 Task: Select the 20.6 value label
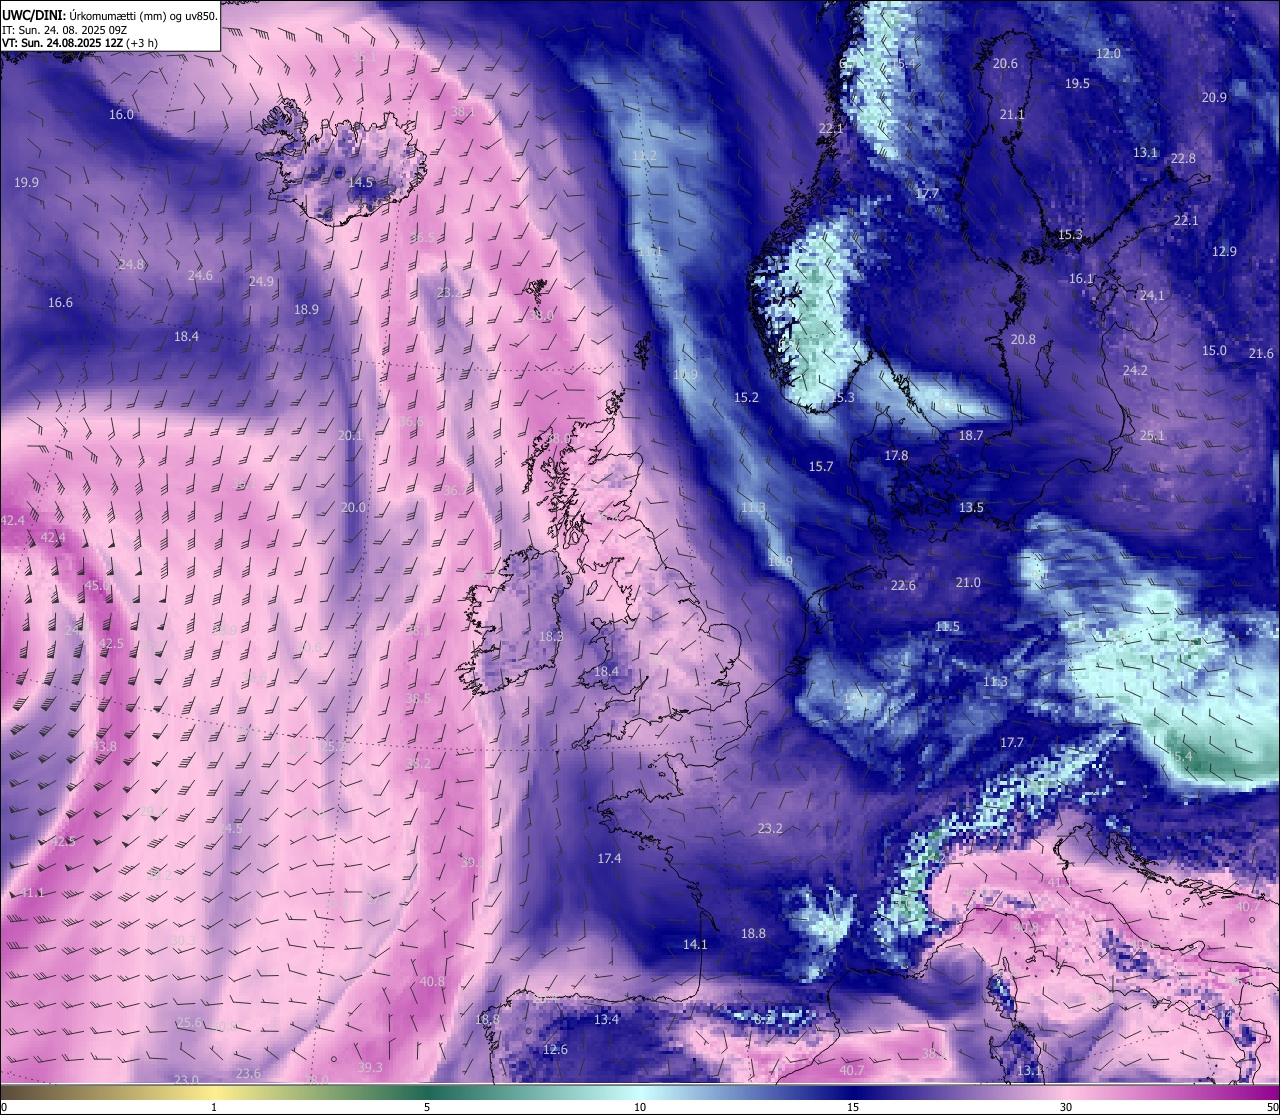(x=1005, y=64)
